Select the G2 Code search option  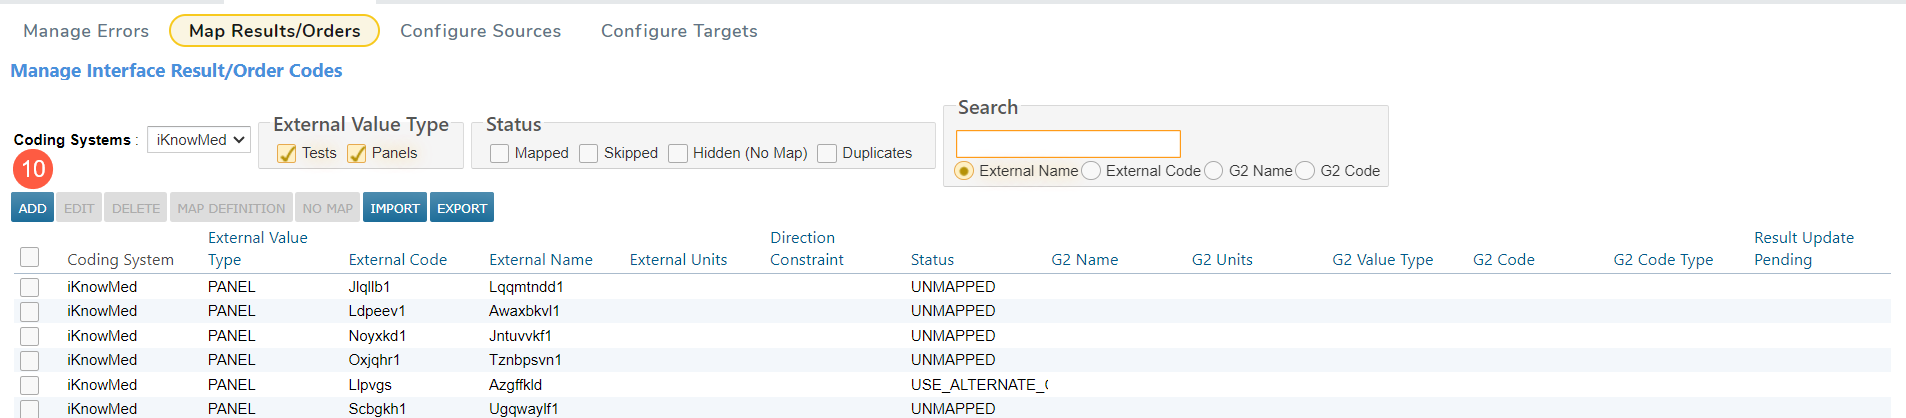[x=1306, y=171]
